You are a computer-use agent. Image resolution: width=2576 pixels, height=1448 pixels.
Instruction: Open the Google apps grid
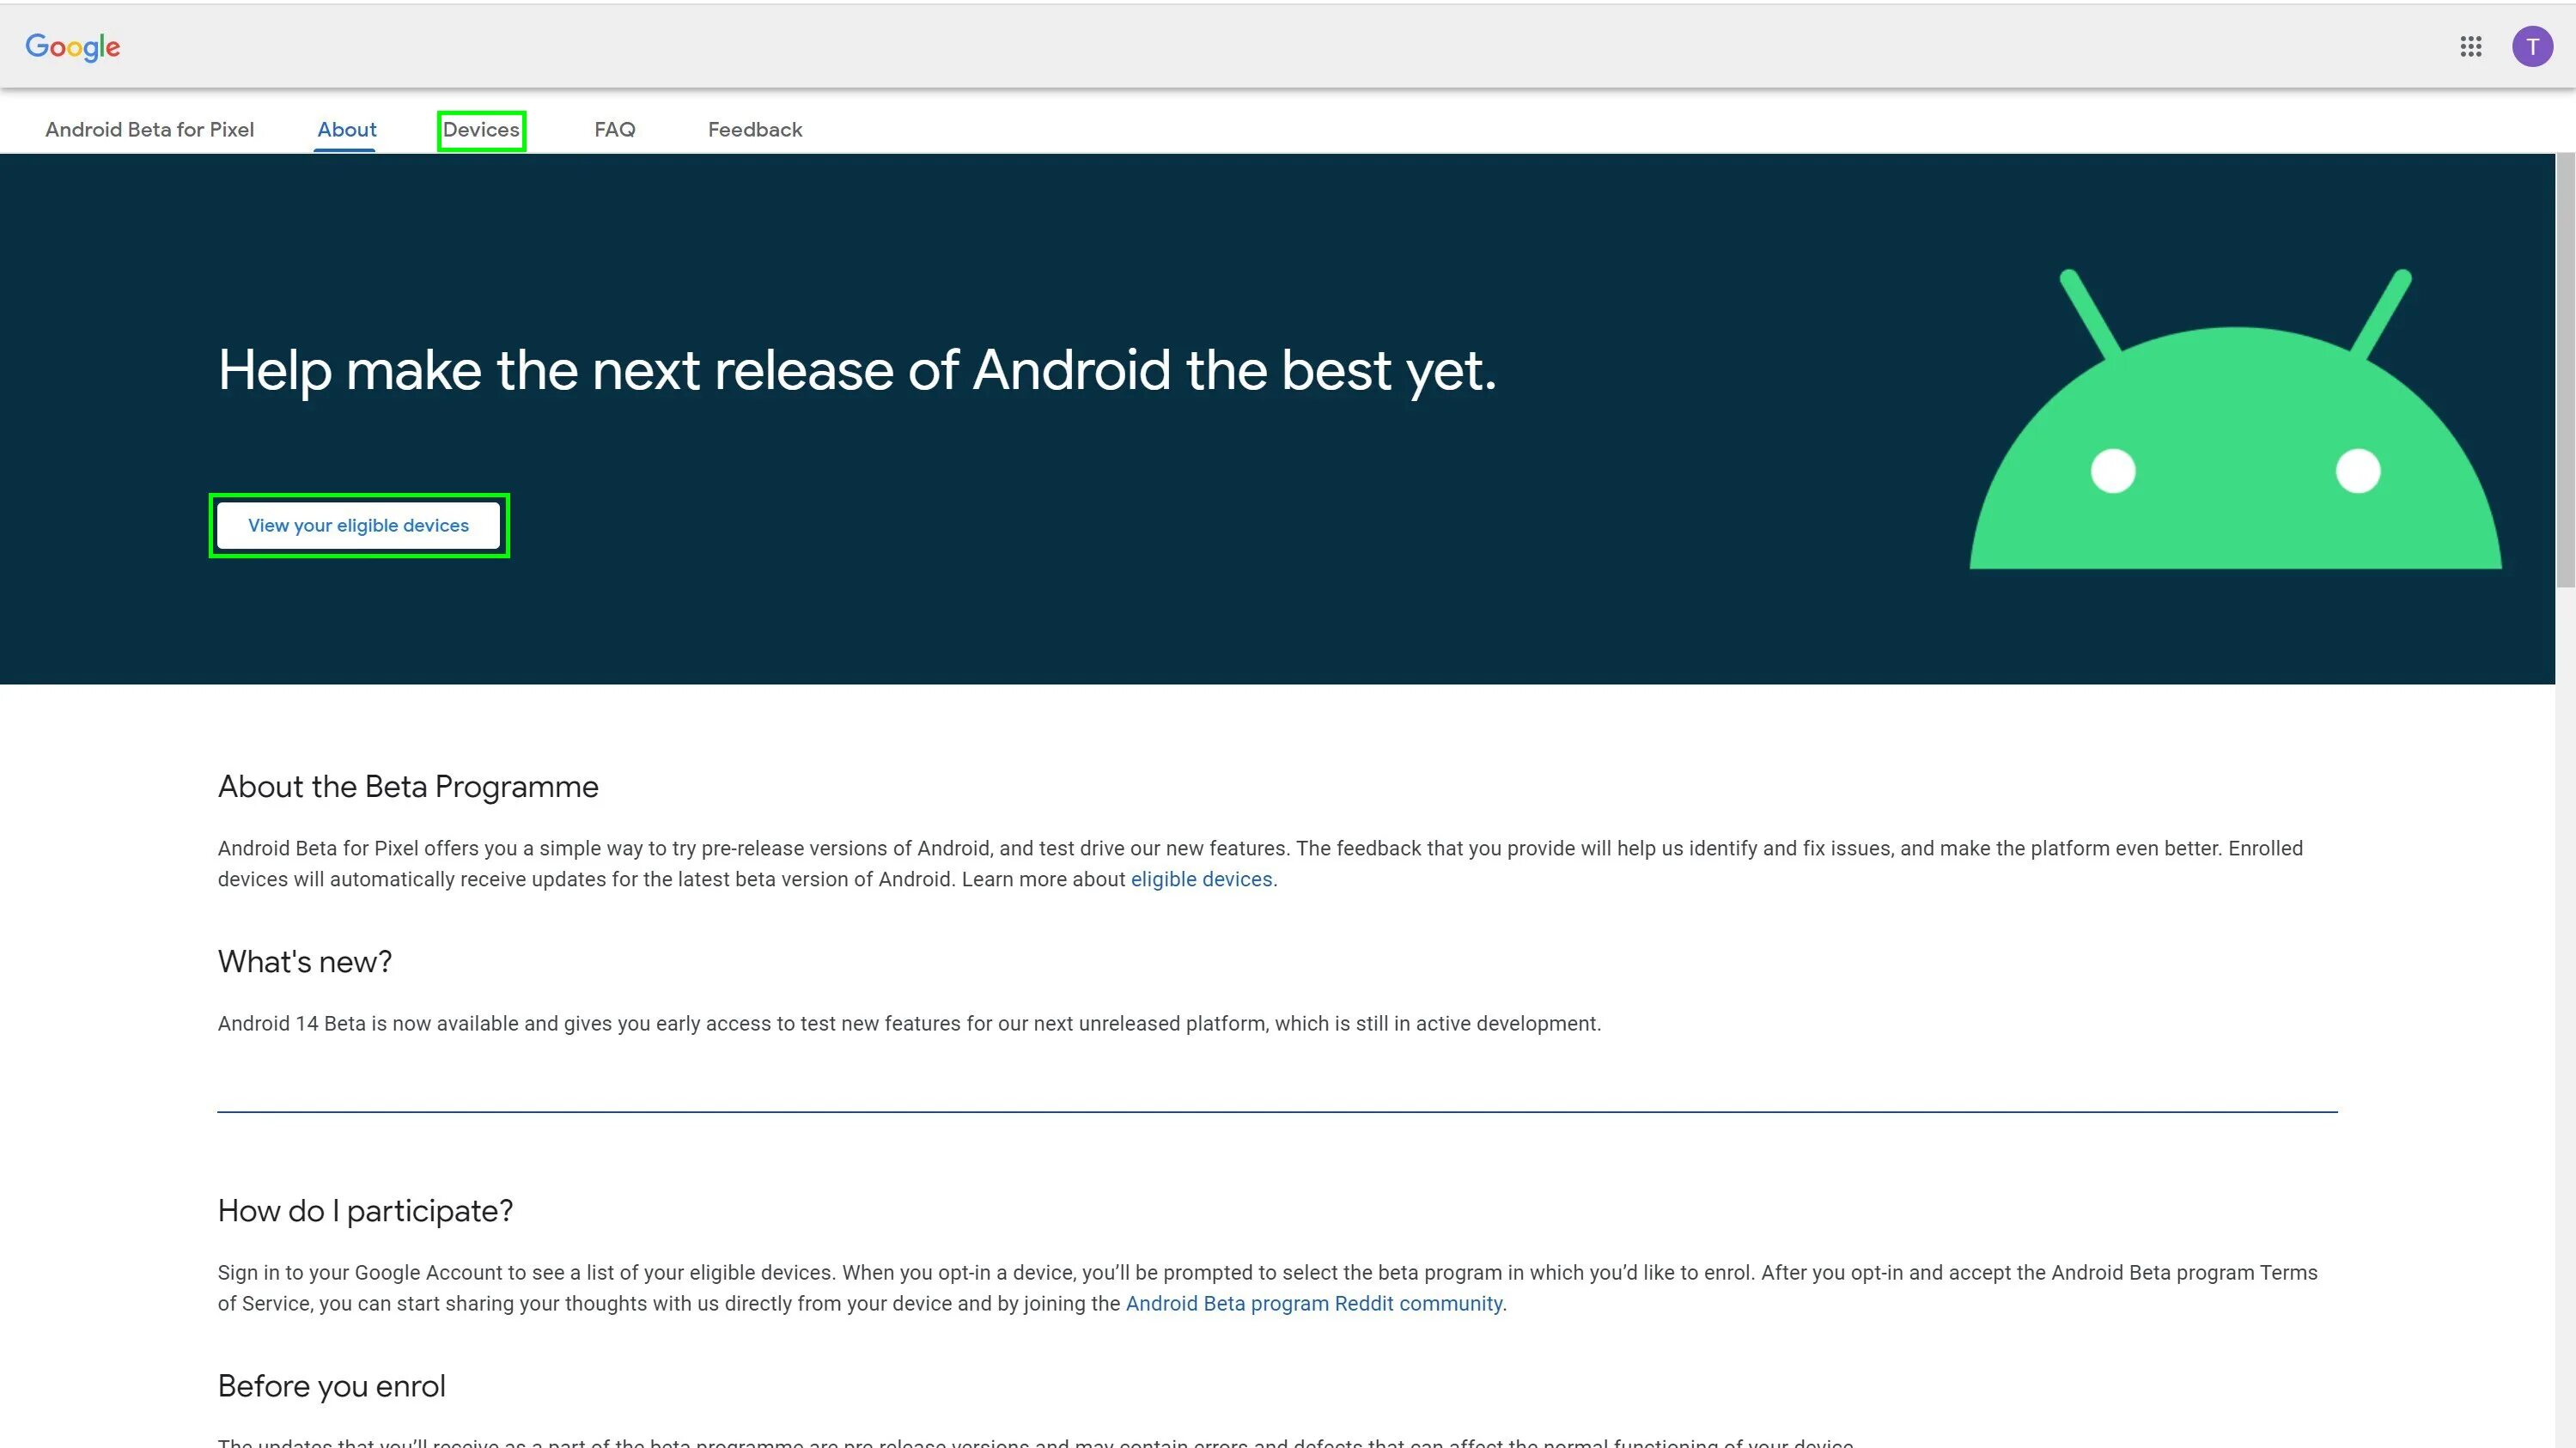2470,47
